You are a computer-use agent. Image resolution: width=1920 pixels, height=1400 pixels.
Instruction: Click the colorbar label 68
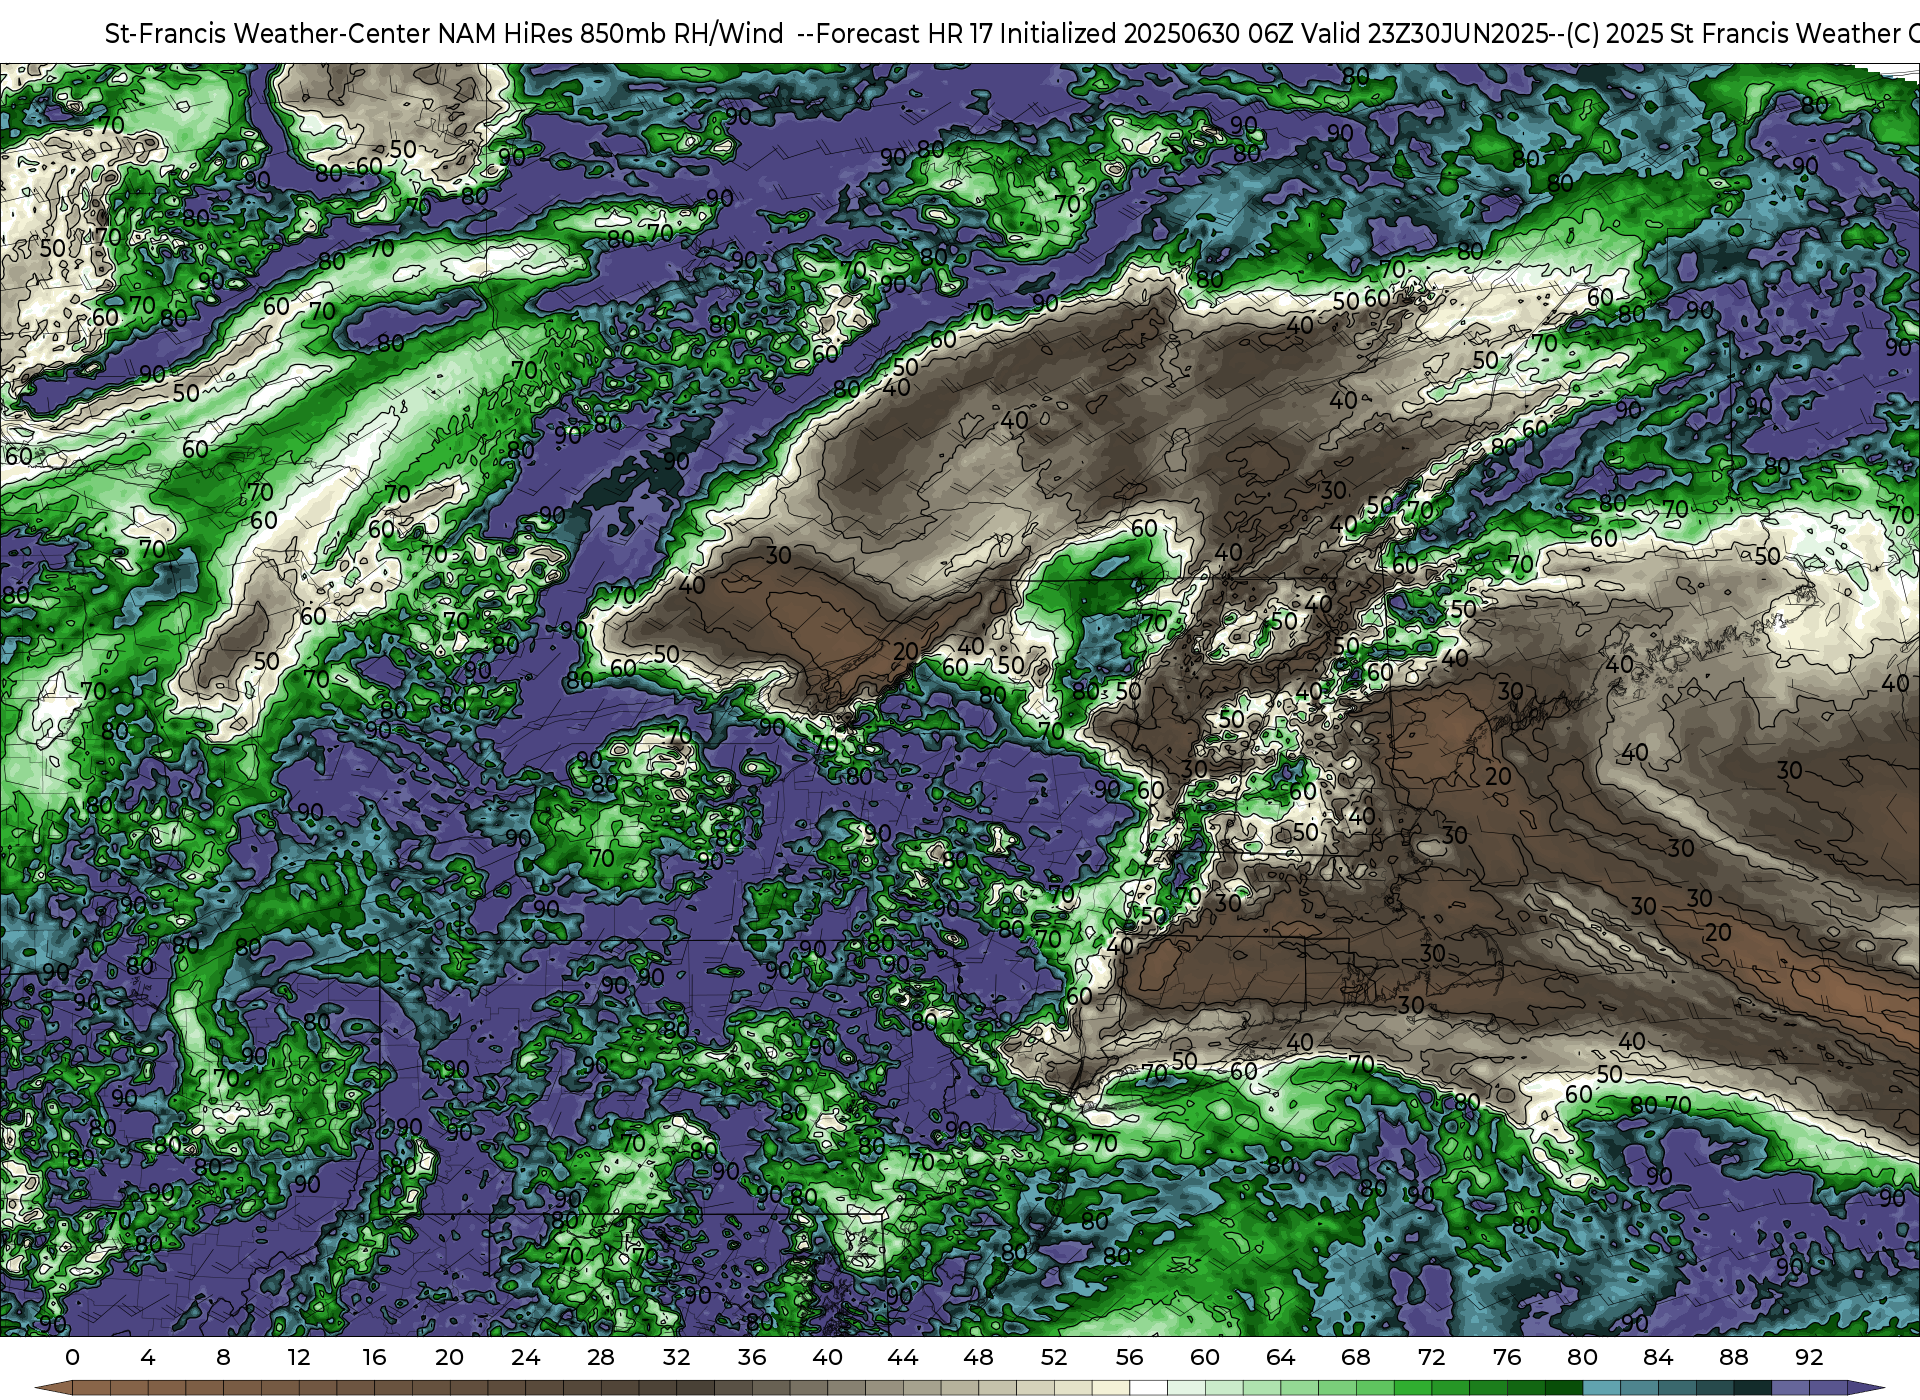point(1356,1357)
